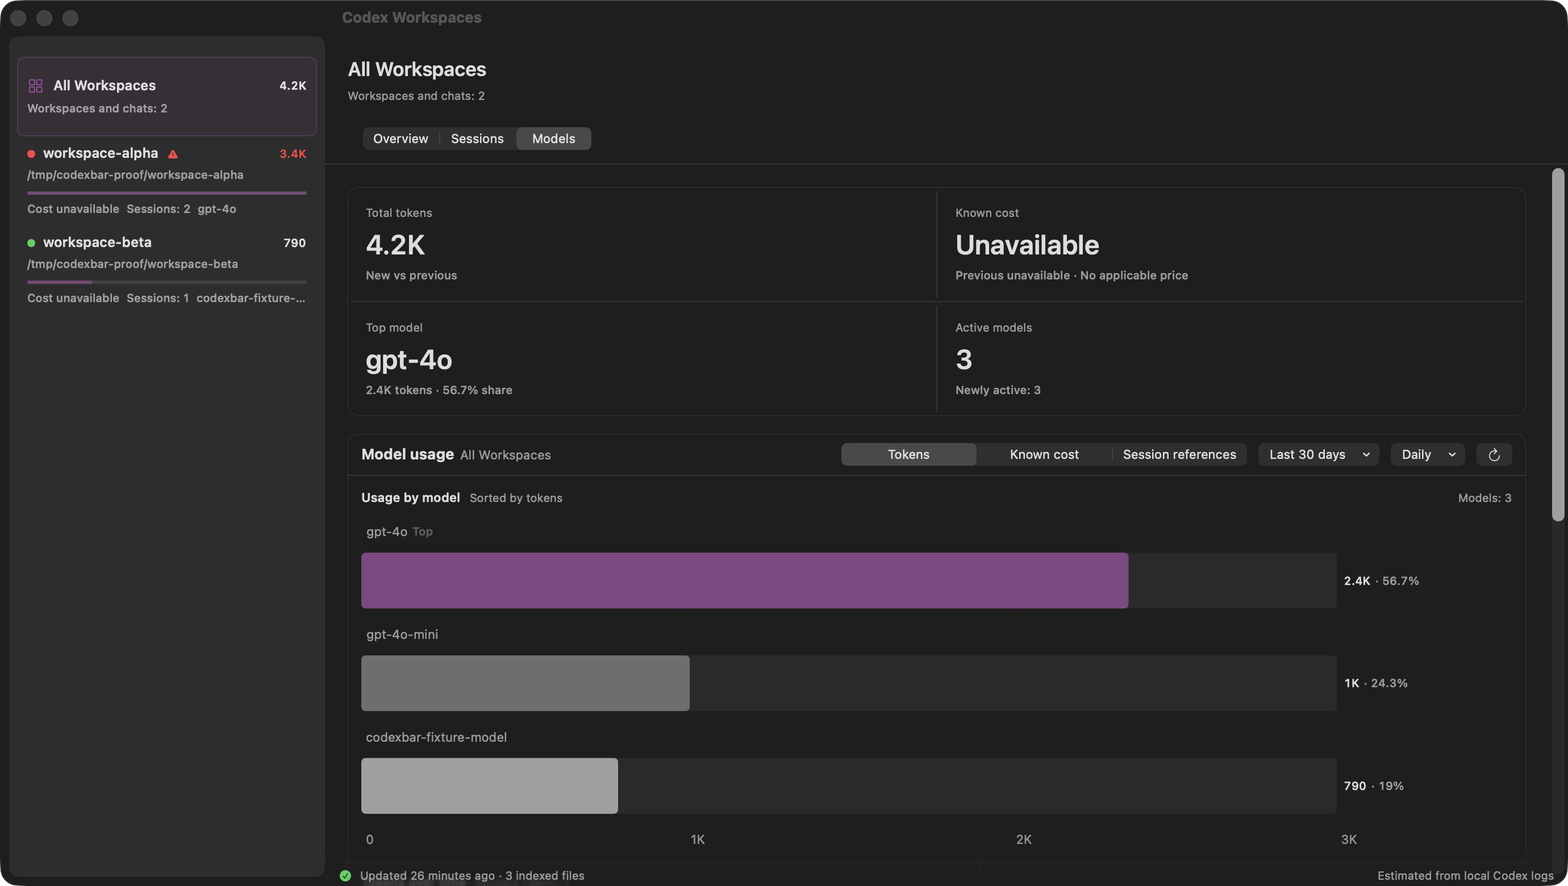
Task: Click the 'Sessions: 1' text under workspace-beta
Action: point(157,298)
